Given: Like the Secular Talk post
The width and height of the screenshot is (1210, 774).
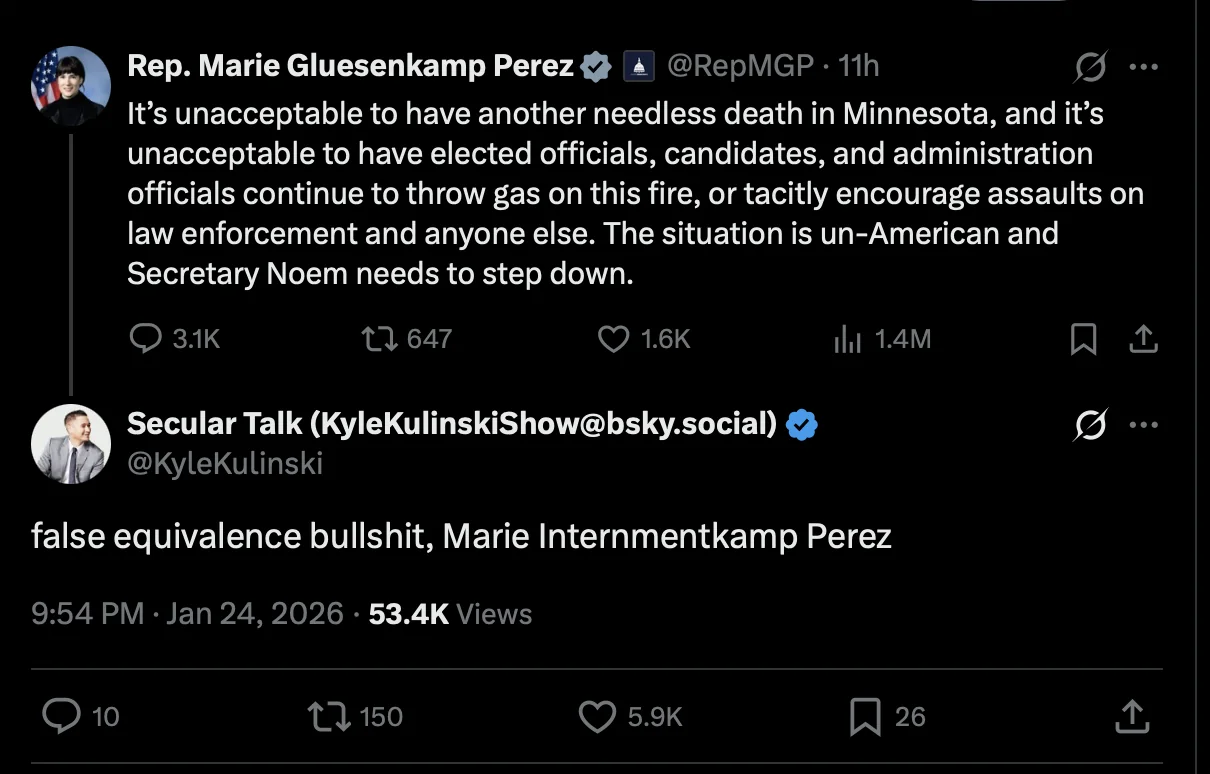Looking at the screenshot, I should tap(597, 716).
